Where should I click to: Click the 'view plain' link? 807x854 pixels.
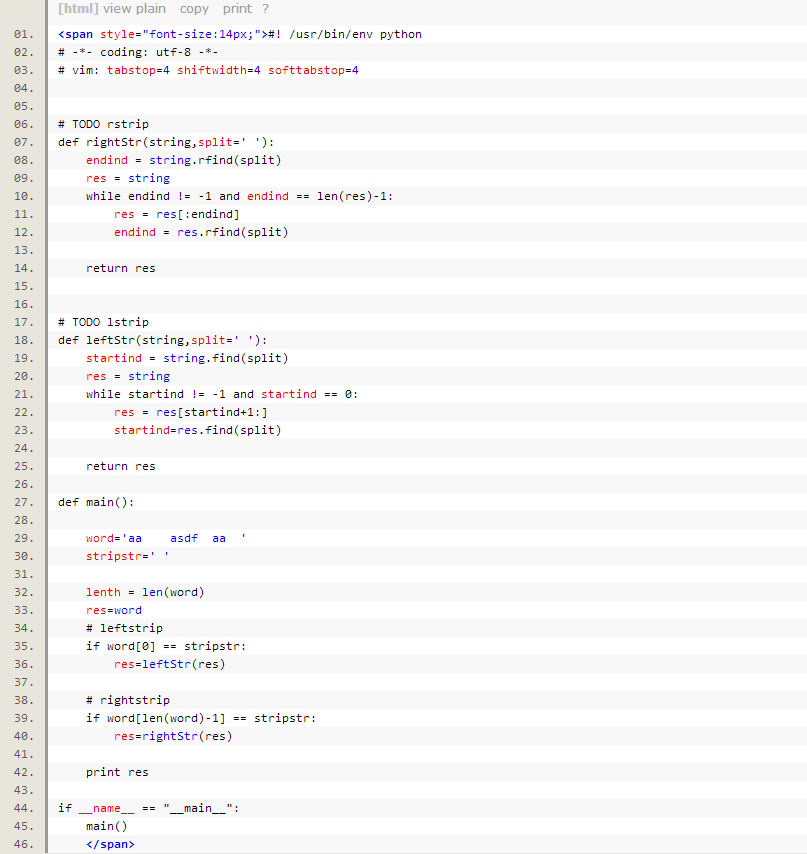pyautogui.click(x=134, y=9)
